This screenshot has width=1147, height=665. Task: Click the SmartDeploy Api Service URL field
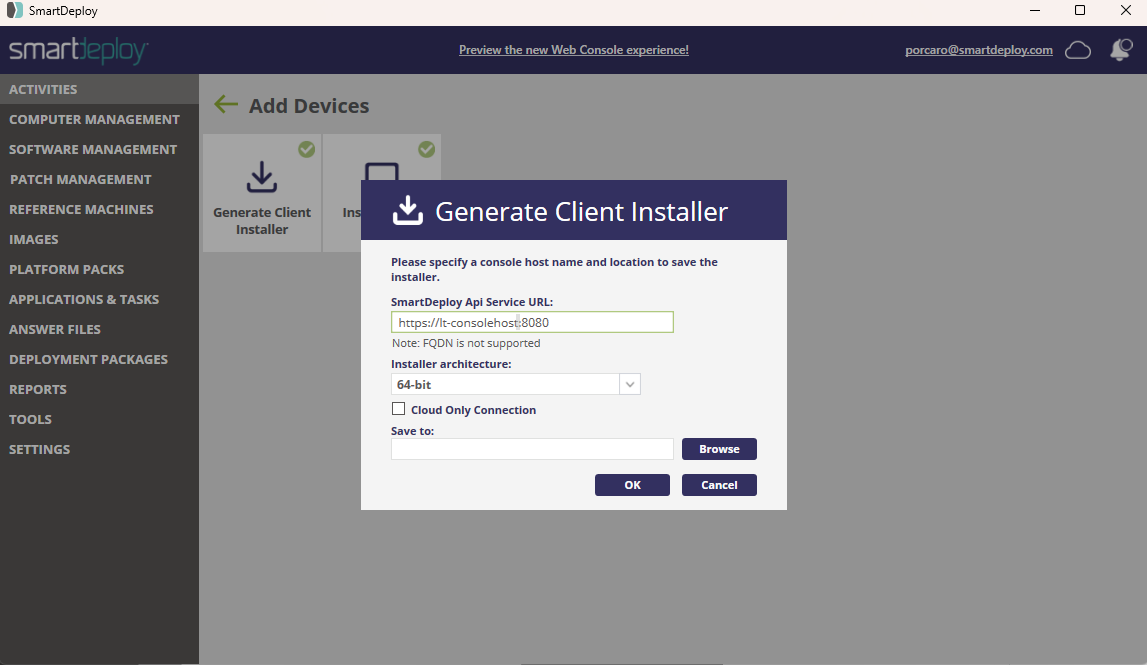click(x=532, y=322)
